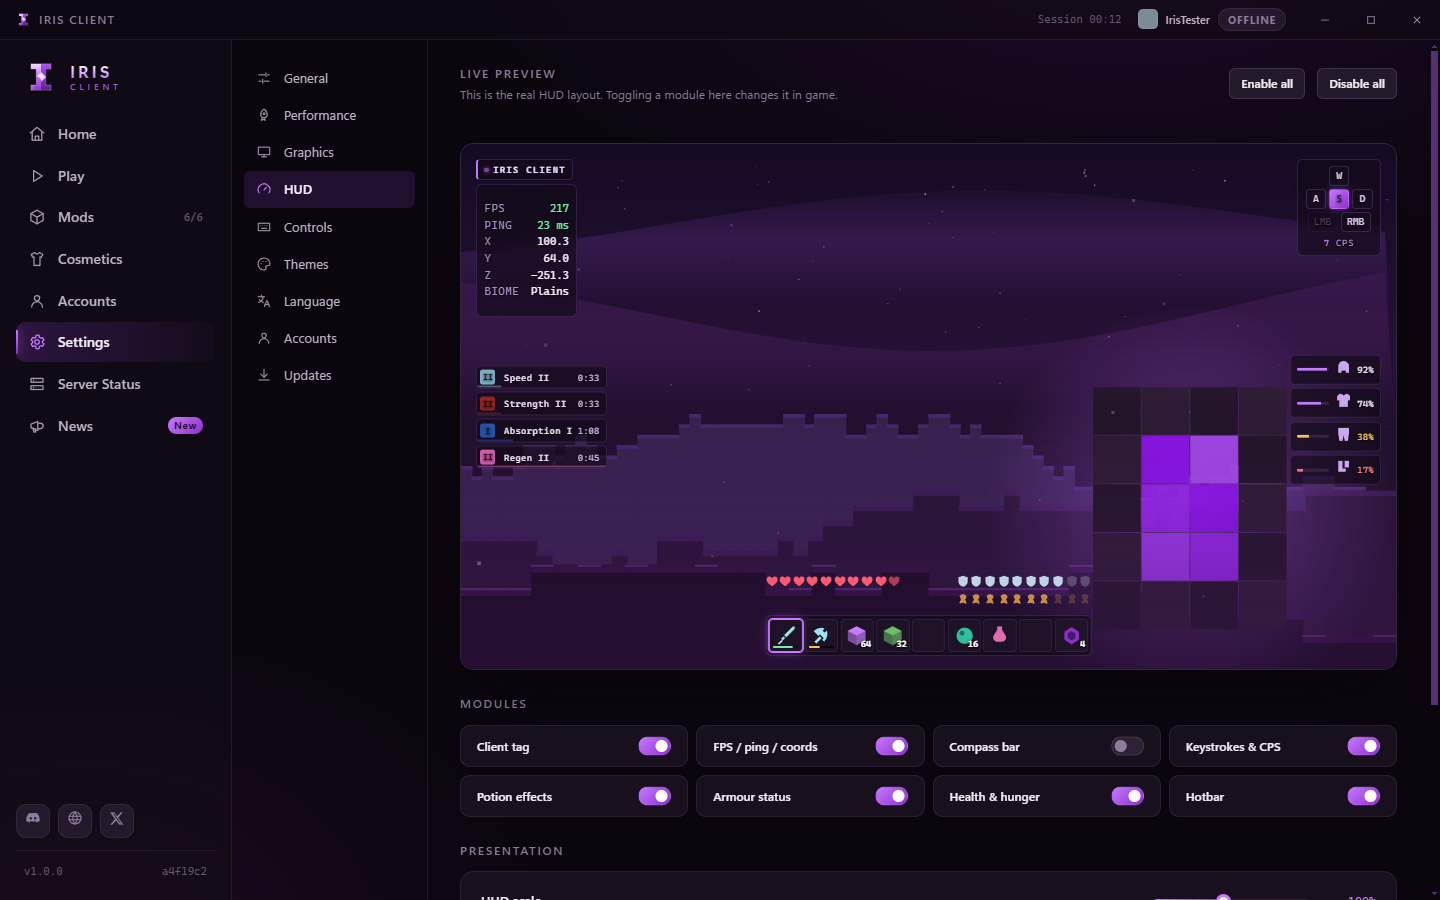Click the Home house icon
This screenshot has width=1440, height=900.
coord(37,134)
